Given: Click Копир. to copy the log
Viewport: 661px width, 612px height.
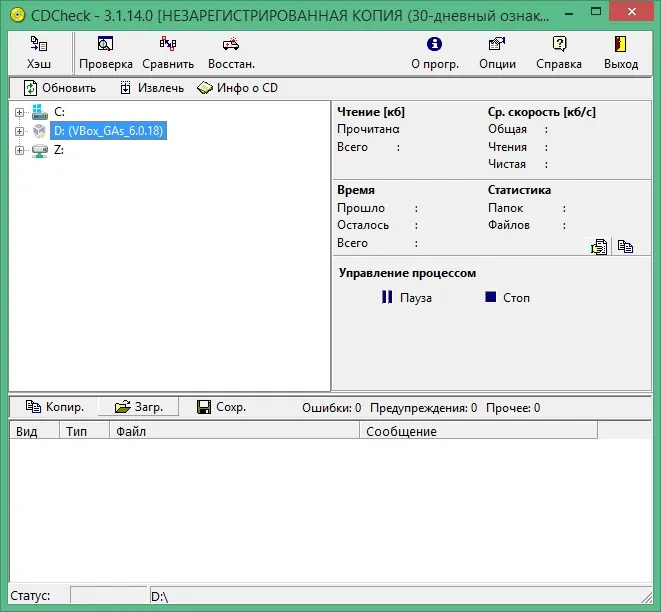Looking at the screenshot, I should (55, 407).
